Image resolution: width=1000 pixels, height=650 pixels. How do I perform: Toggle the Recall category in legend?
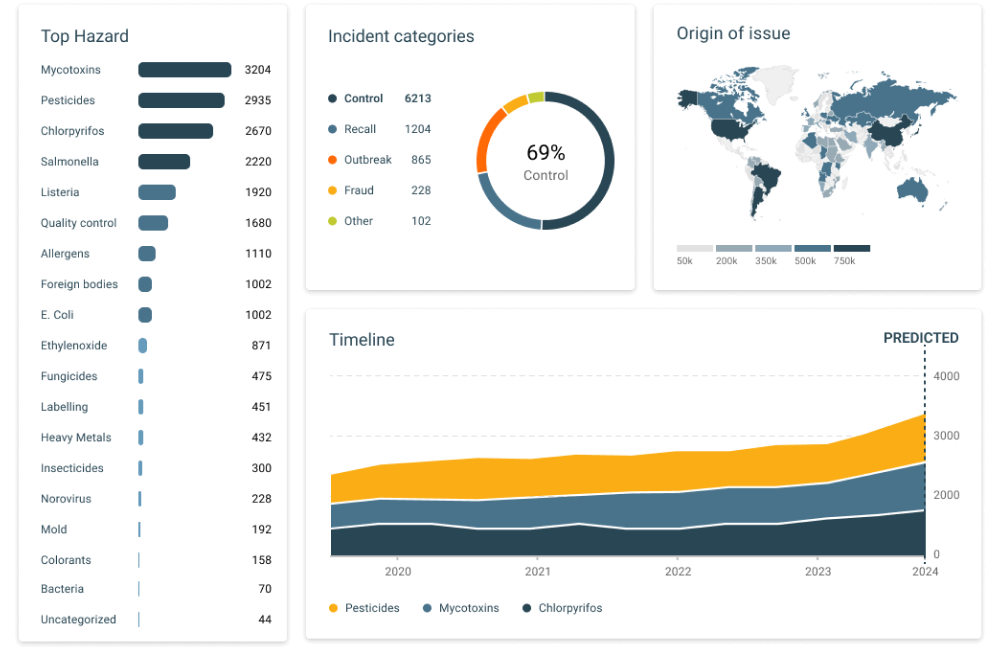(359, 129)
